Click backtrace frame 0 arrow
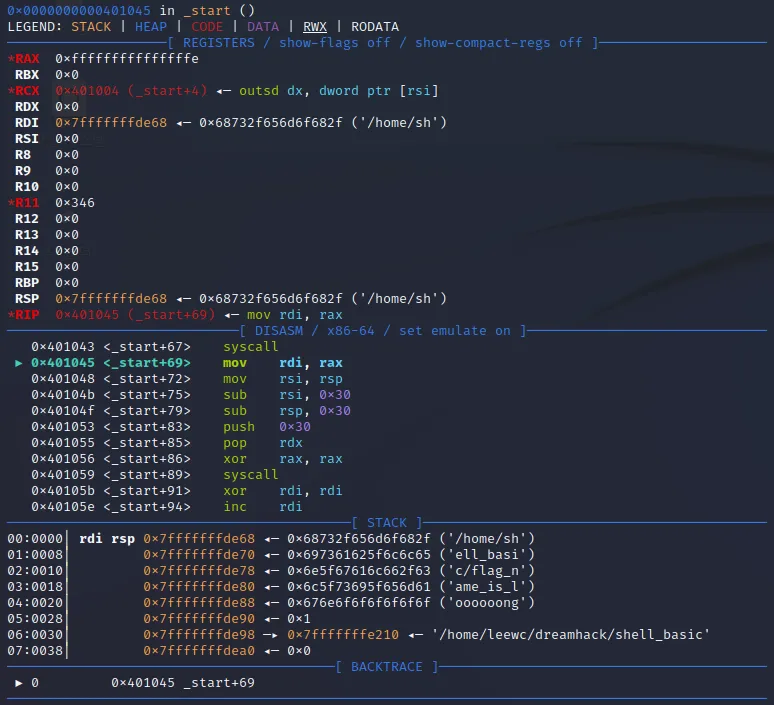This screenshot has height=705, width=774. pos(19,683)
